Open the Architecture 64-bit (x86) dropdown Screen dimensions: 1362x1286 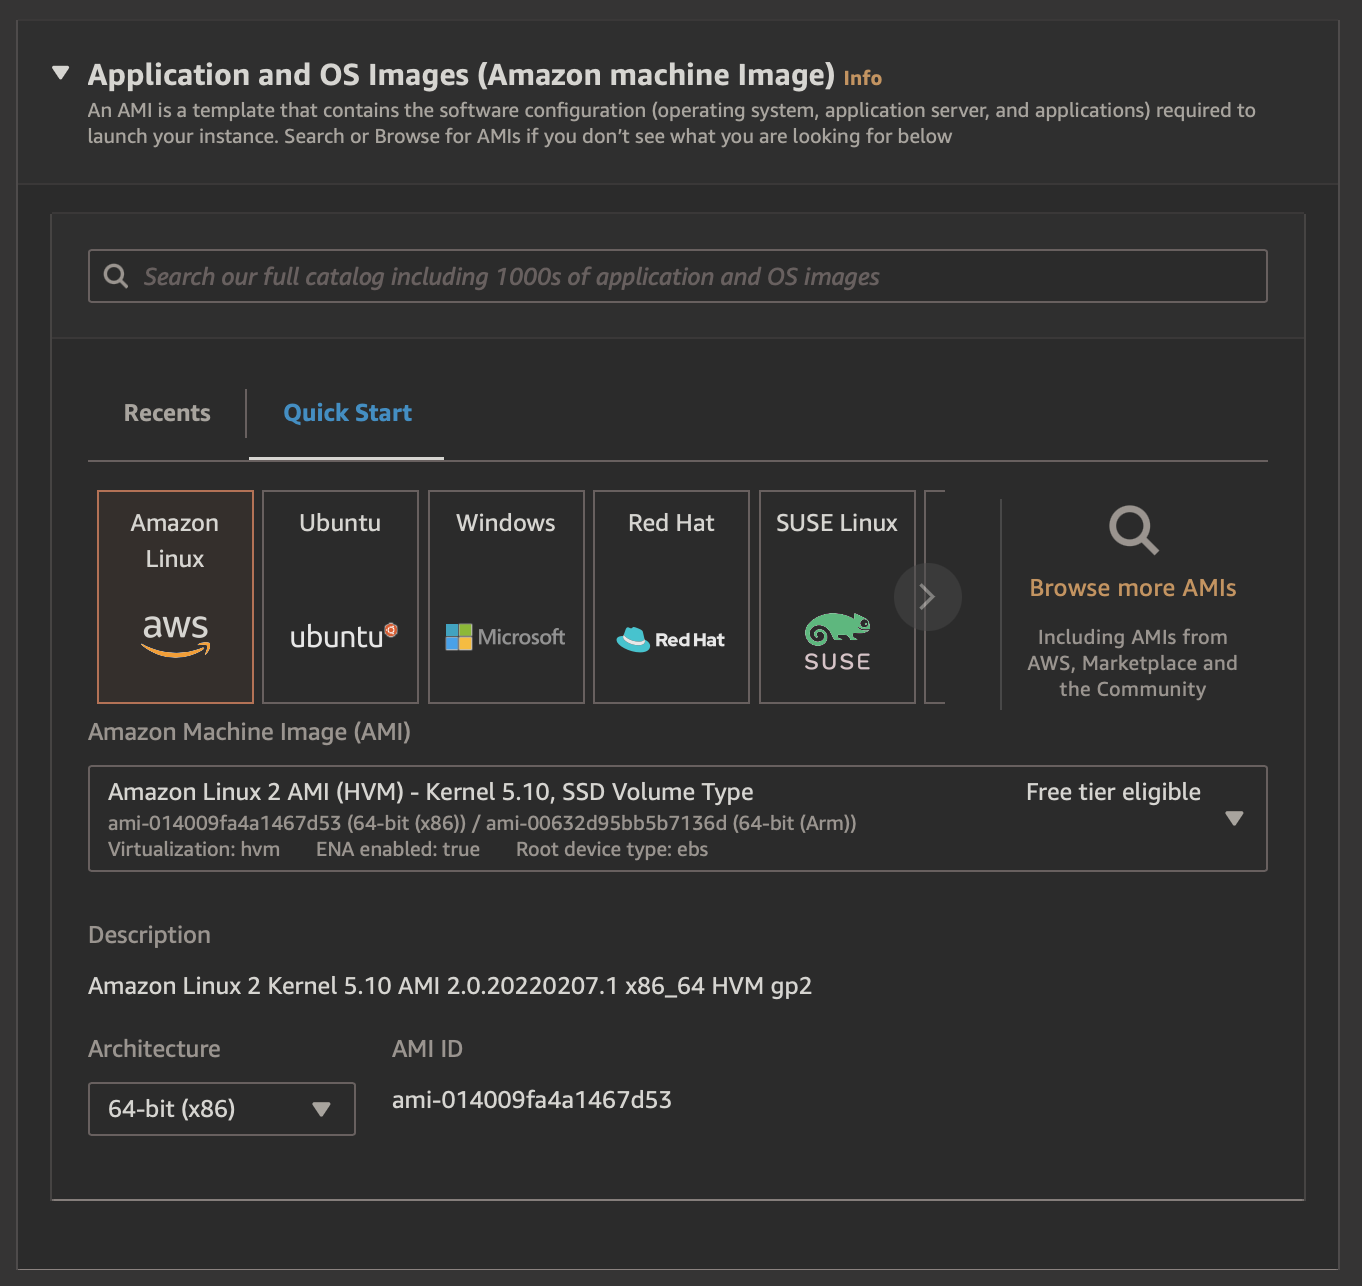[222, 1109]
